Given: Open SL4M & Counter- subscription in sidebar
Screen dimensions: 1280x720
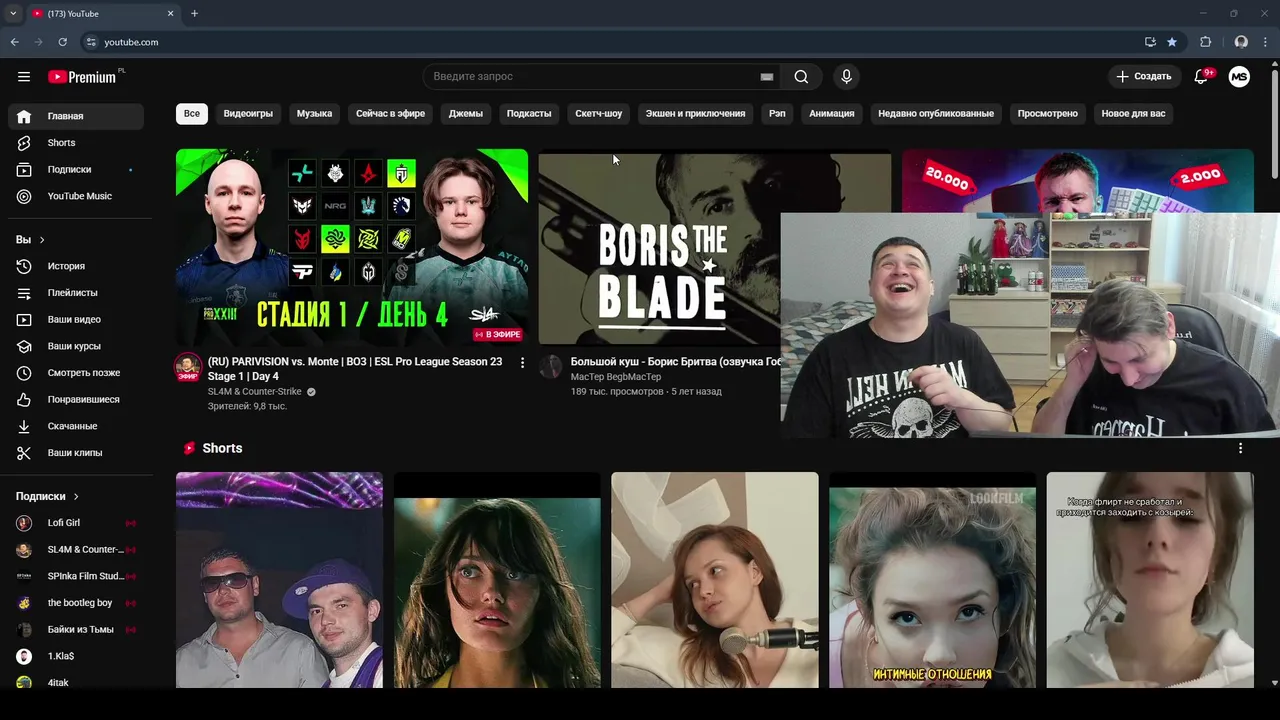Looking at the screenshot, I should coord(76,550).
